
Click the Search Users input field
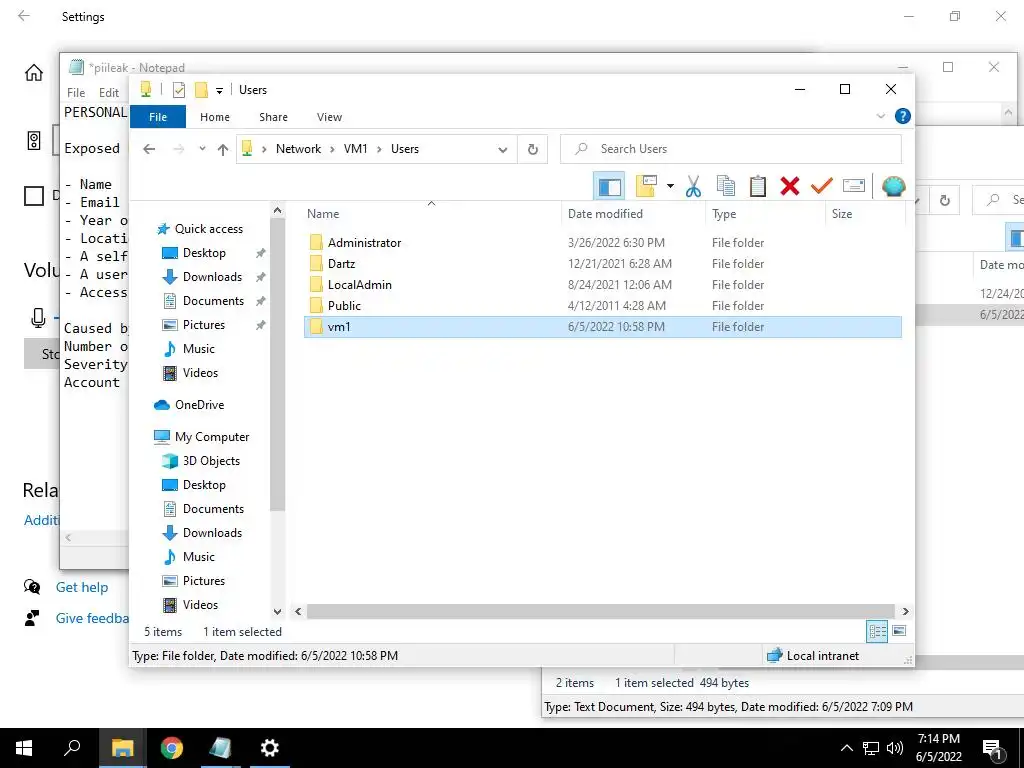[731, 149]
